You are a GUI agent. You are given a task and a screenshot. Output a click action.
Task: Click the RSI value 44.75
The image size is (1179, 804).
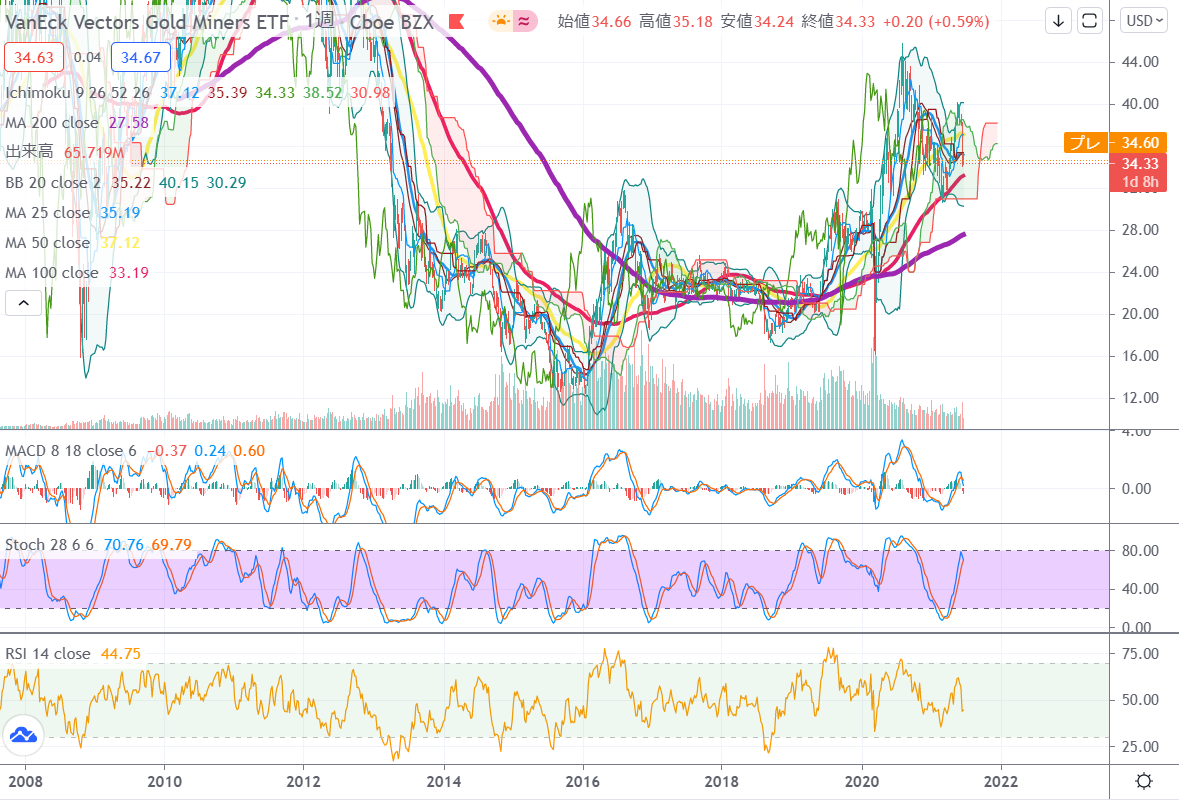120,654
